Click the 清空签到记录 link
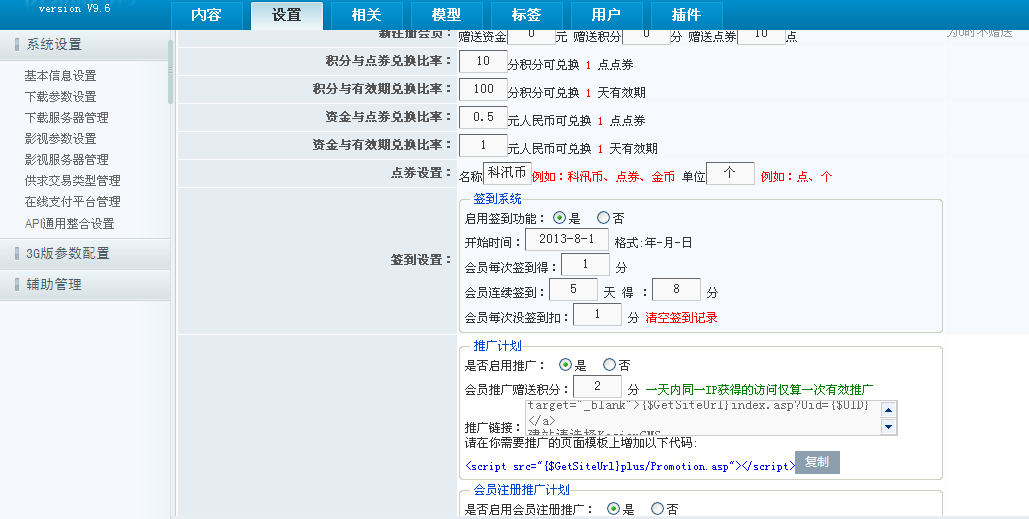Screen dimensions: 1029x519 [681, 318]
